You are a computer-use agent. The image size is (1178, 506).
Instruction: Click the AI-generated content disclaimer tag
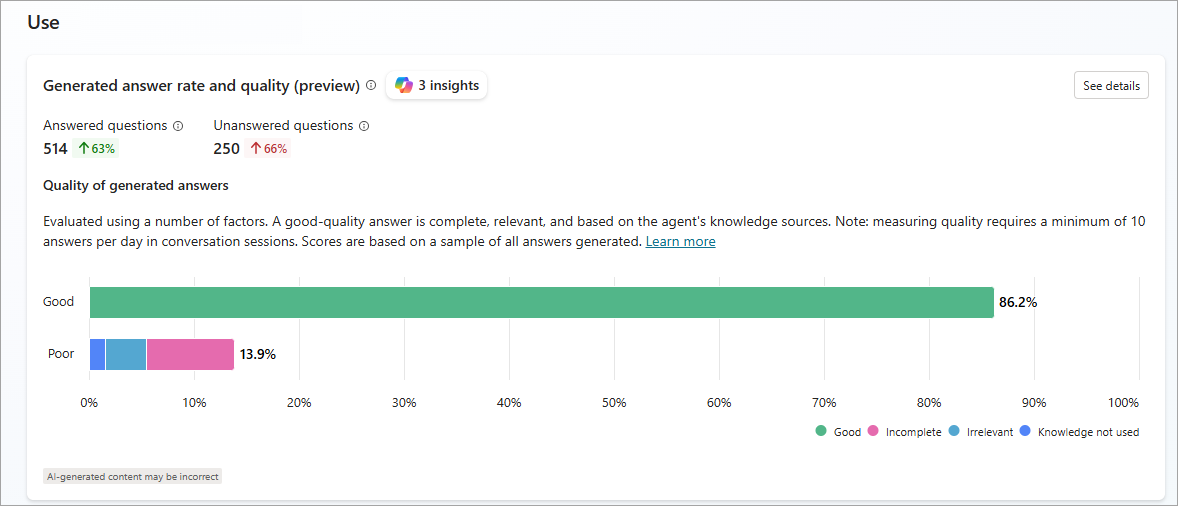(x=132, y=477)
